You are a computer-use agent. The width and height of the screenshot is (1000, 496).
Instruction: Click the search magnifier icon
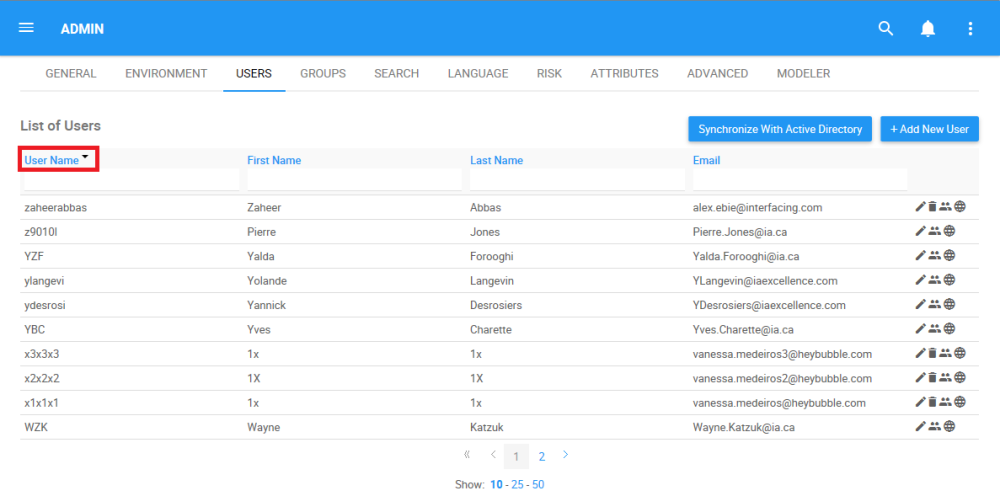click(x=886, y=29)
